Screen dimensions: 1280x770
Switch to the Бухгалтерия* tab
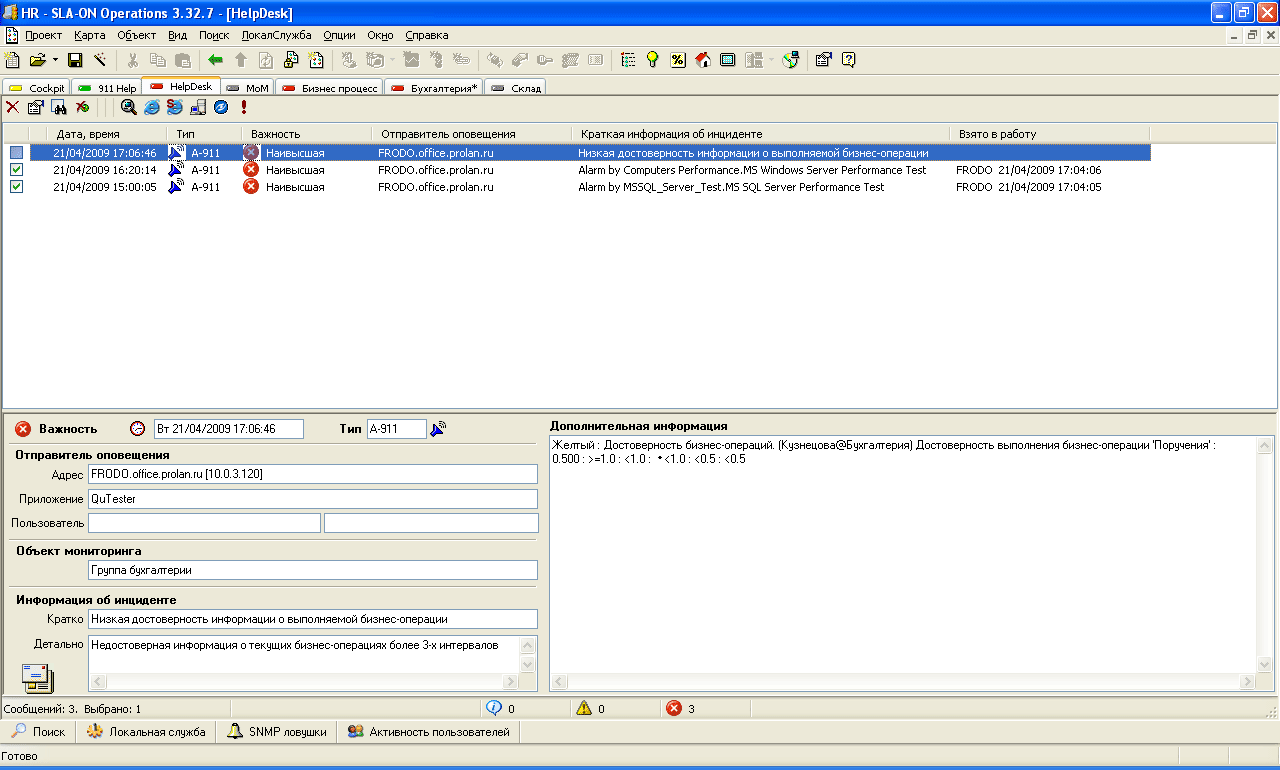point(434,88)
